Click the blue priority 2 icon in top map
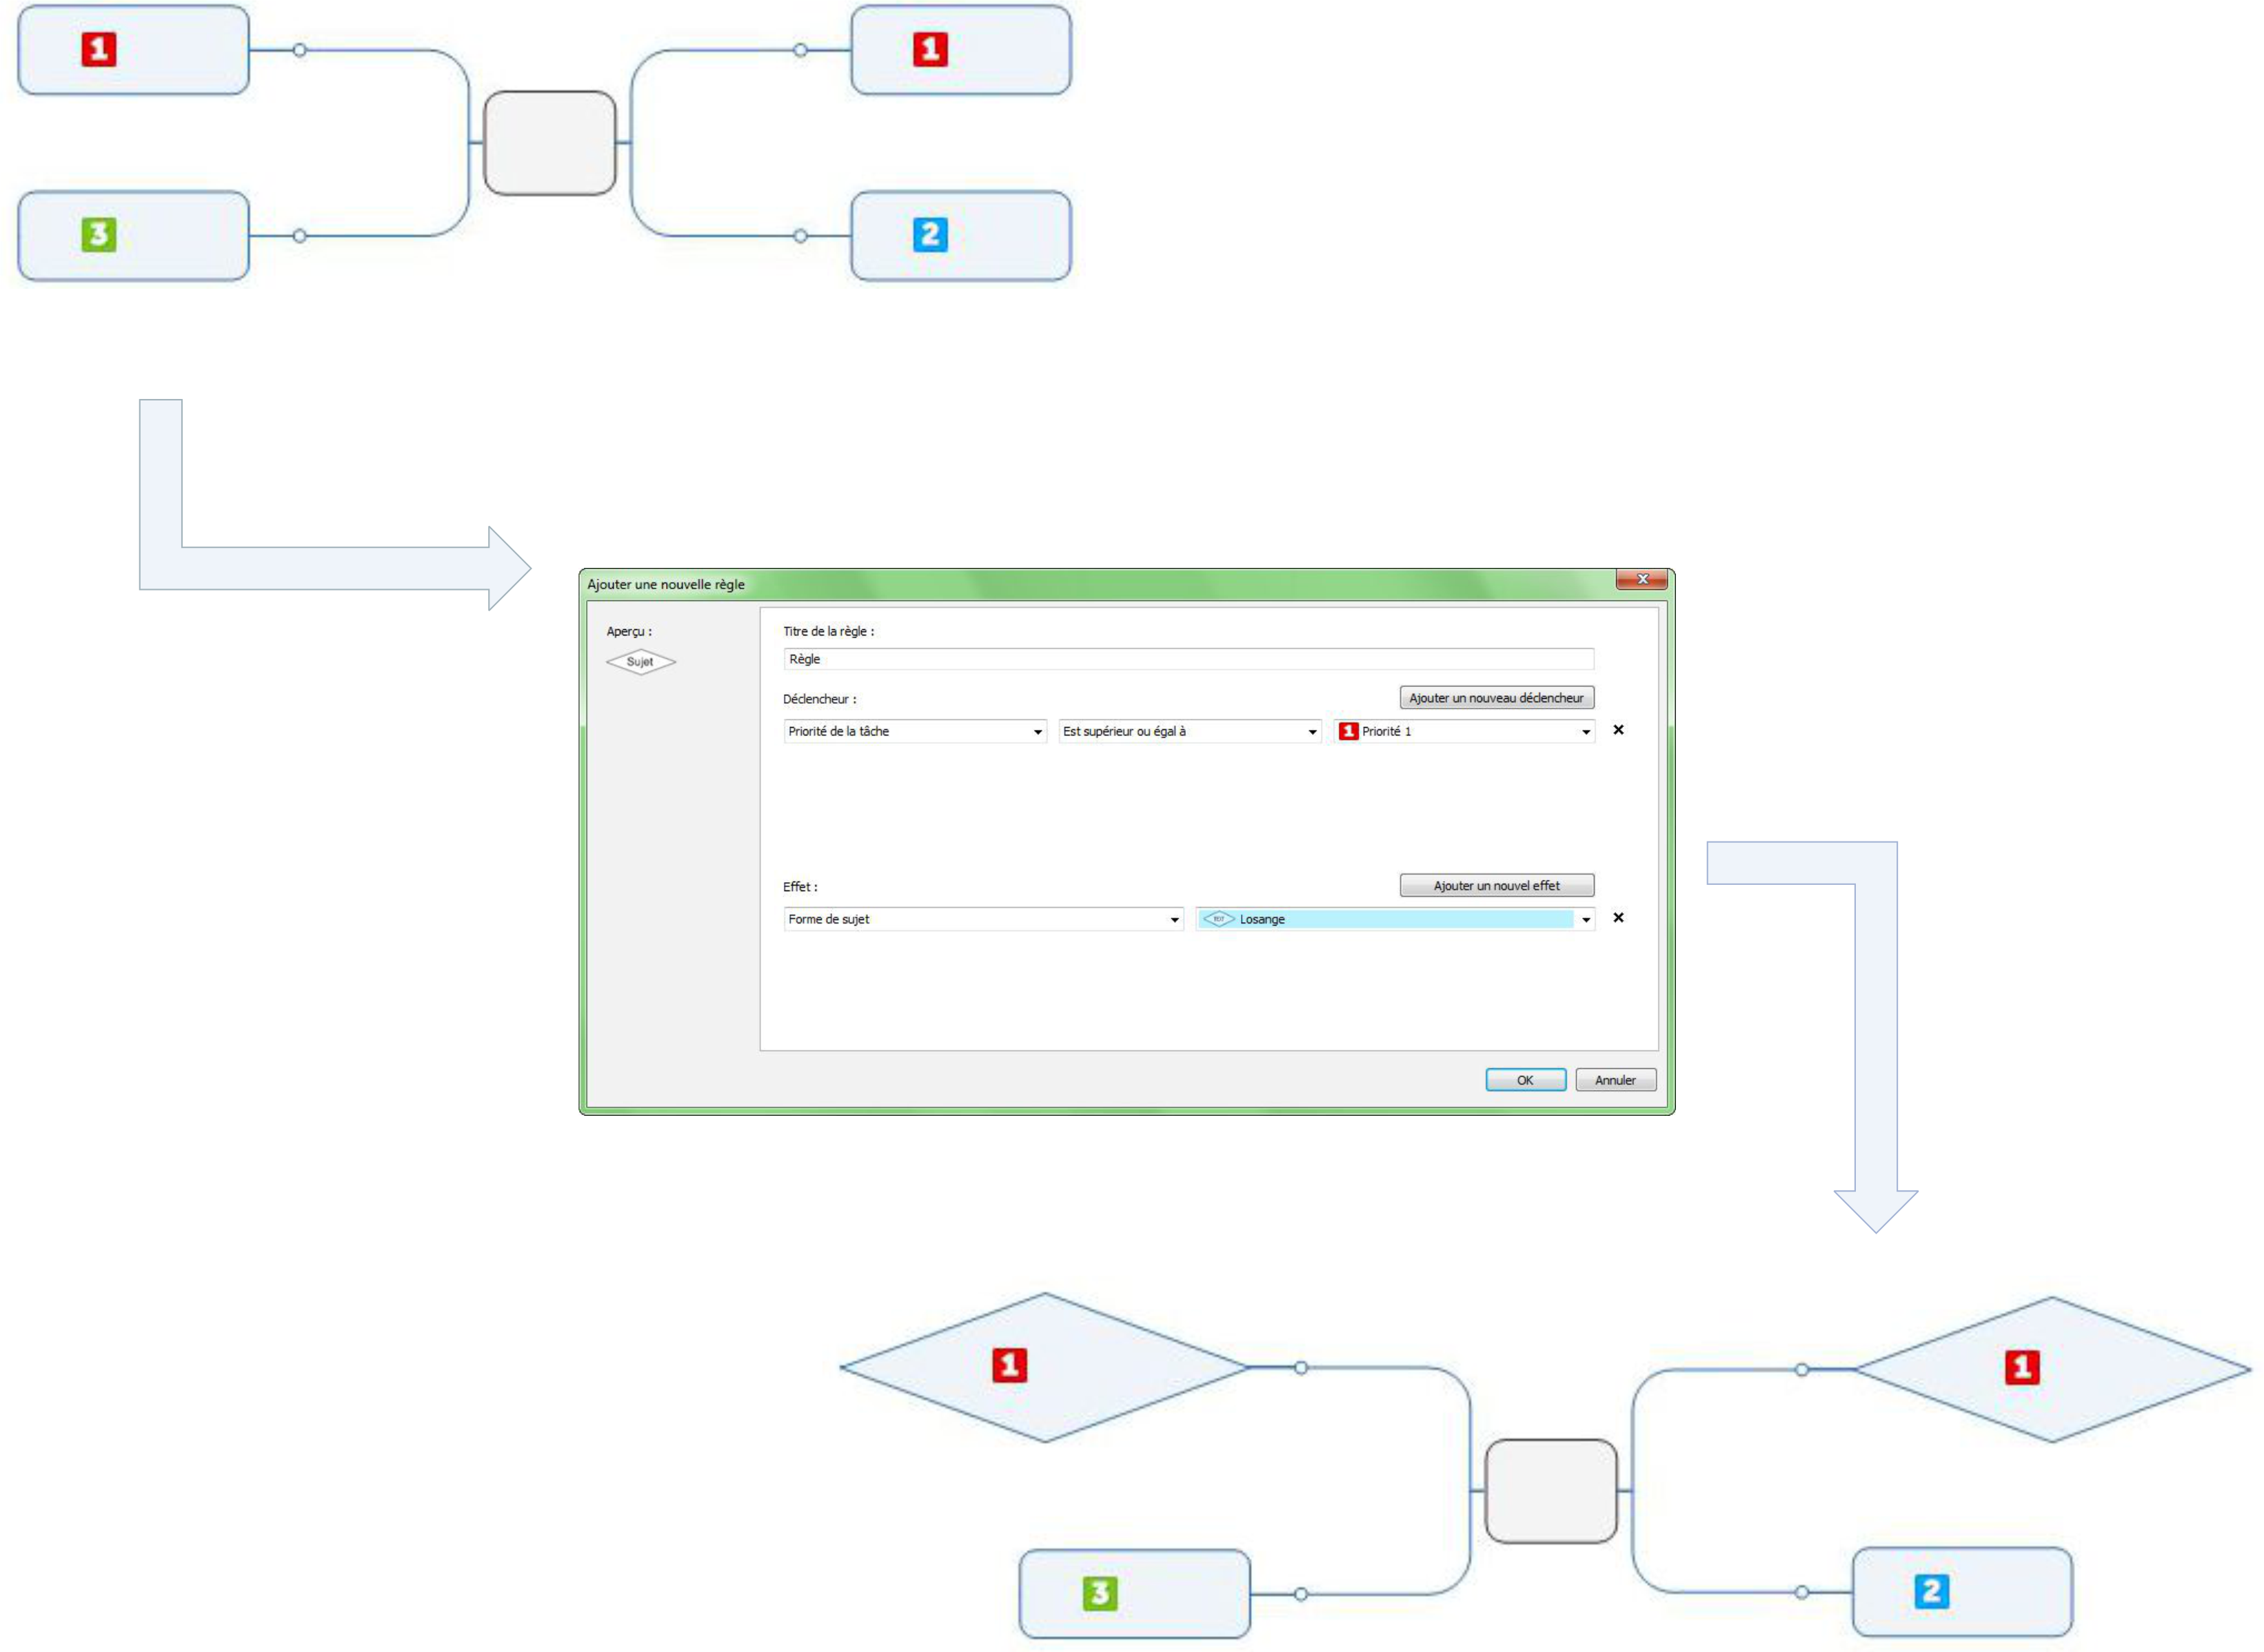The height and width of the screenshot is (1652, 2264). 929,235
